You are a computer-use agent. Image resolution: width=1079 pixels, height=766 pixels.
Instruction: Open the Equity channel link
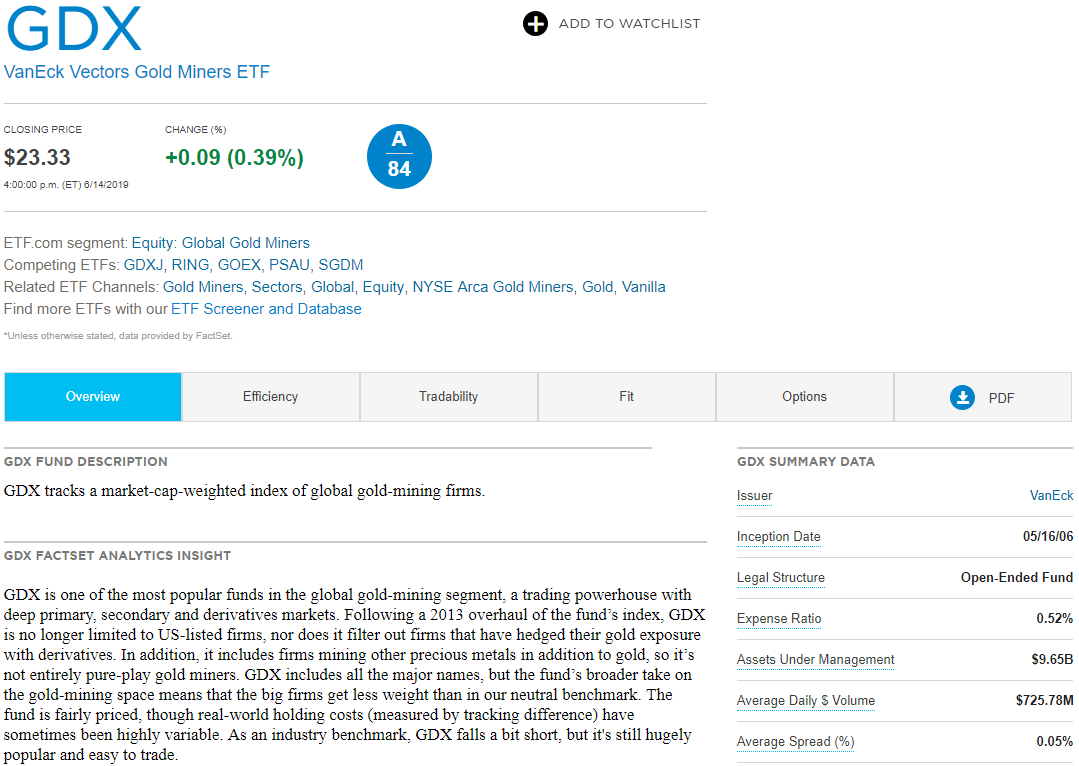pos(383,287)
